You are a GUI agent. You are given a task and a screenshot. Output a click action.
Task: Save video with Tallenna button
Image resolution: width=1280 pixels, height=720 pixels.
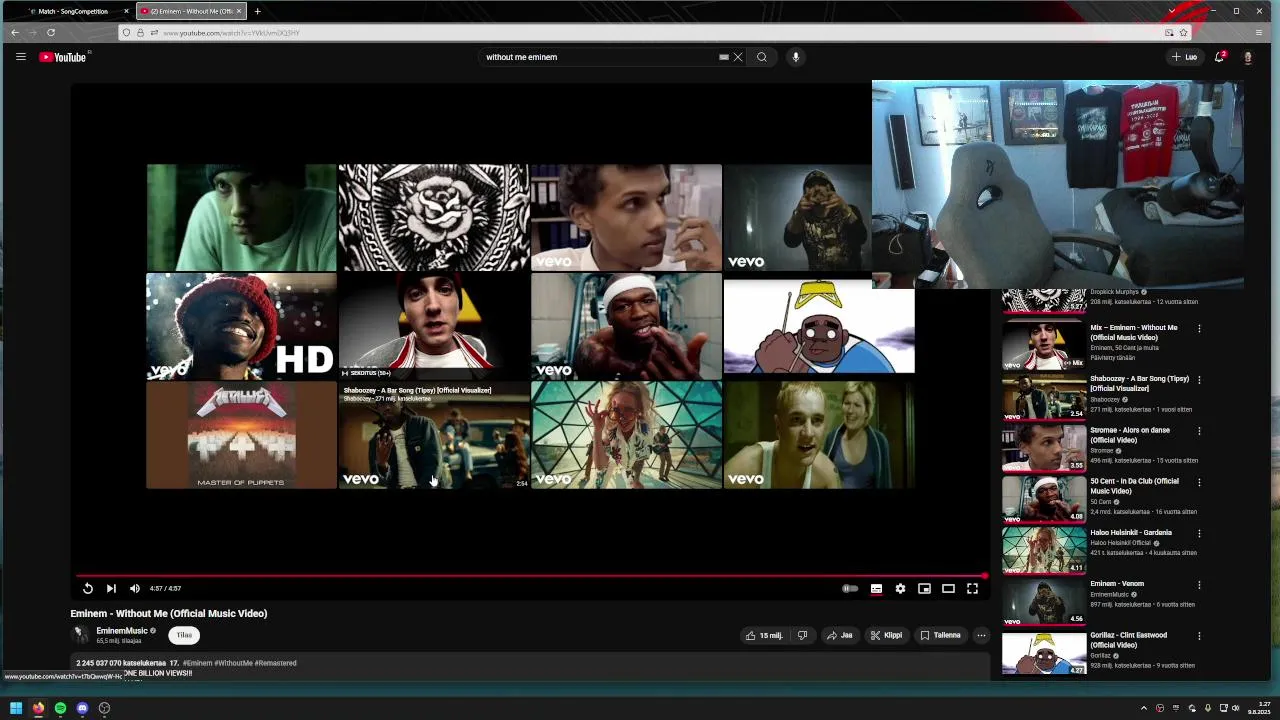[x=940, y=635]
